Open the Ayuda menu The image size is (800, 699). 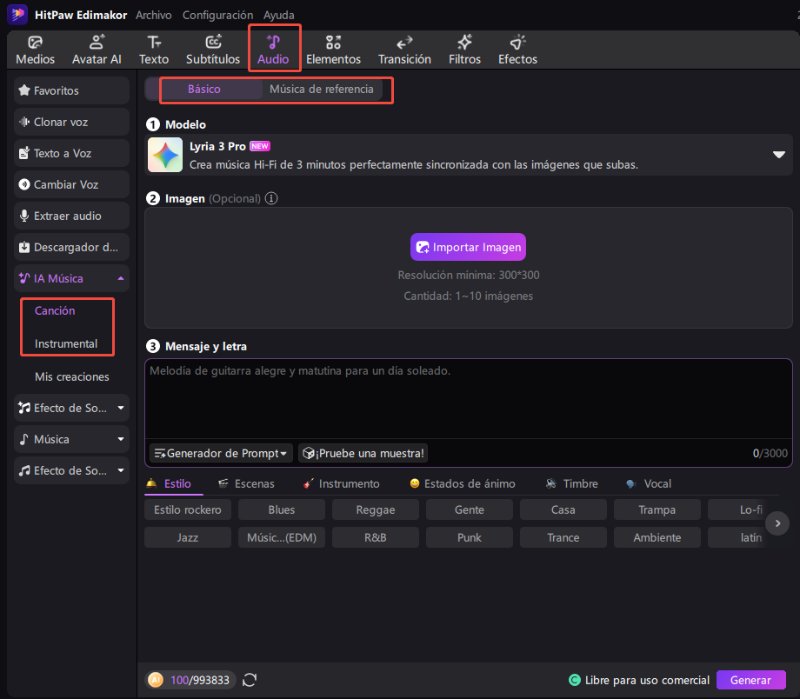point(279,15)
